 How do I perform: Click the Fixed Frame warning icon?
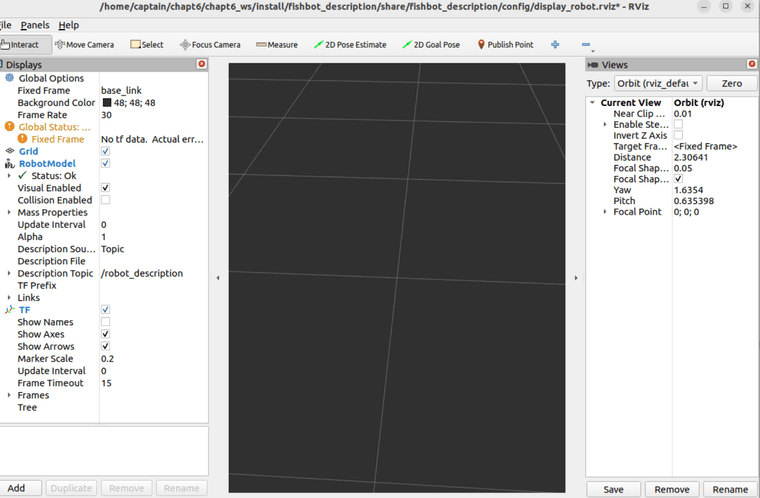22,139
